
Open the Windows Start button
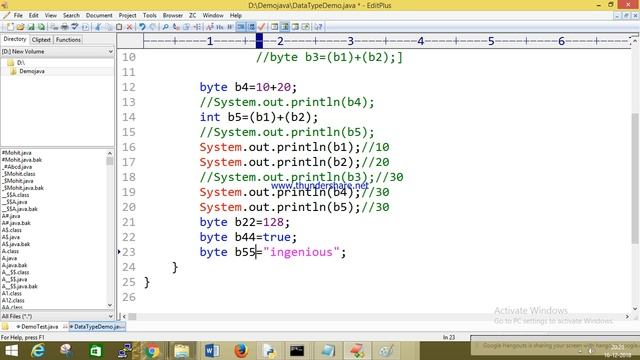pos(11,351)
